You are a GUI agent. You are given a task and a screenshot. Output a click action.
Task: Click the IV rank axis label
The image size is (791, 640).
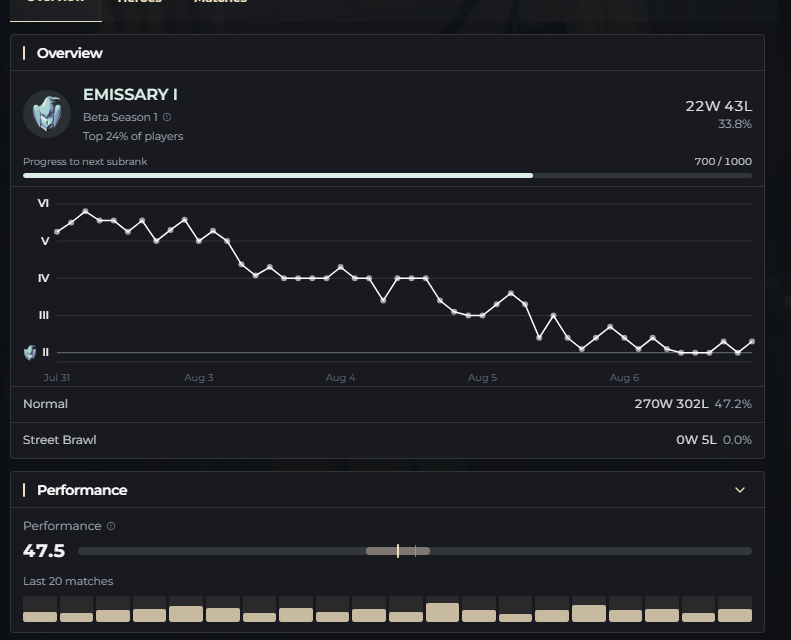(44, 278)
